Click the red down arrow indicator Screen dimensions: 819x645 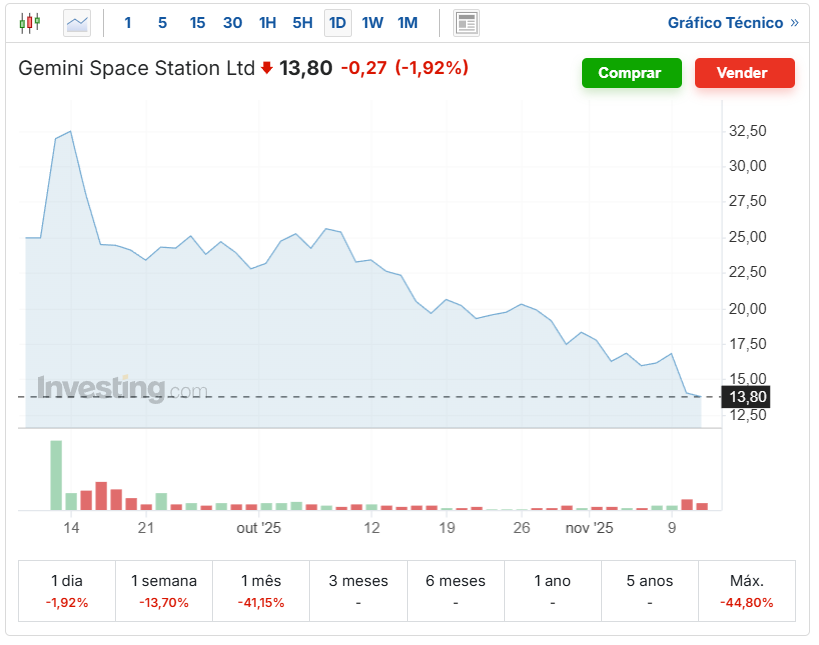point(267,69)
